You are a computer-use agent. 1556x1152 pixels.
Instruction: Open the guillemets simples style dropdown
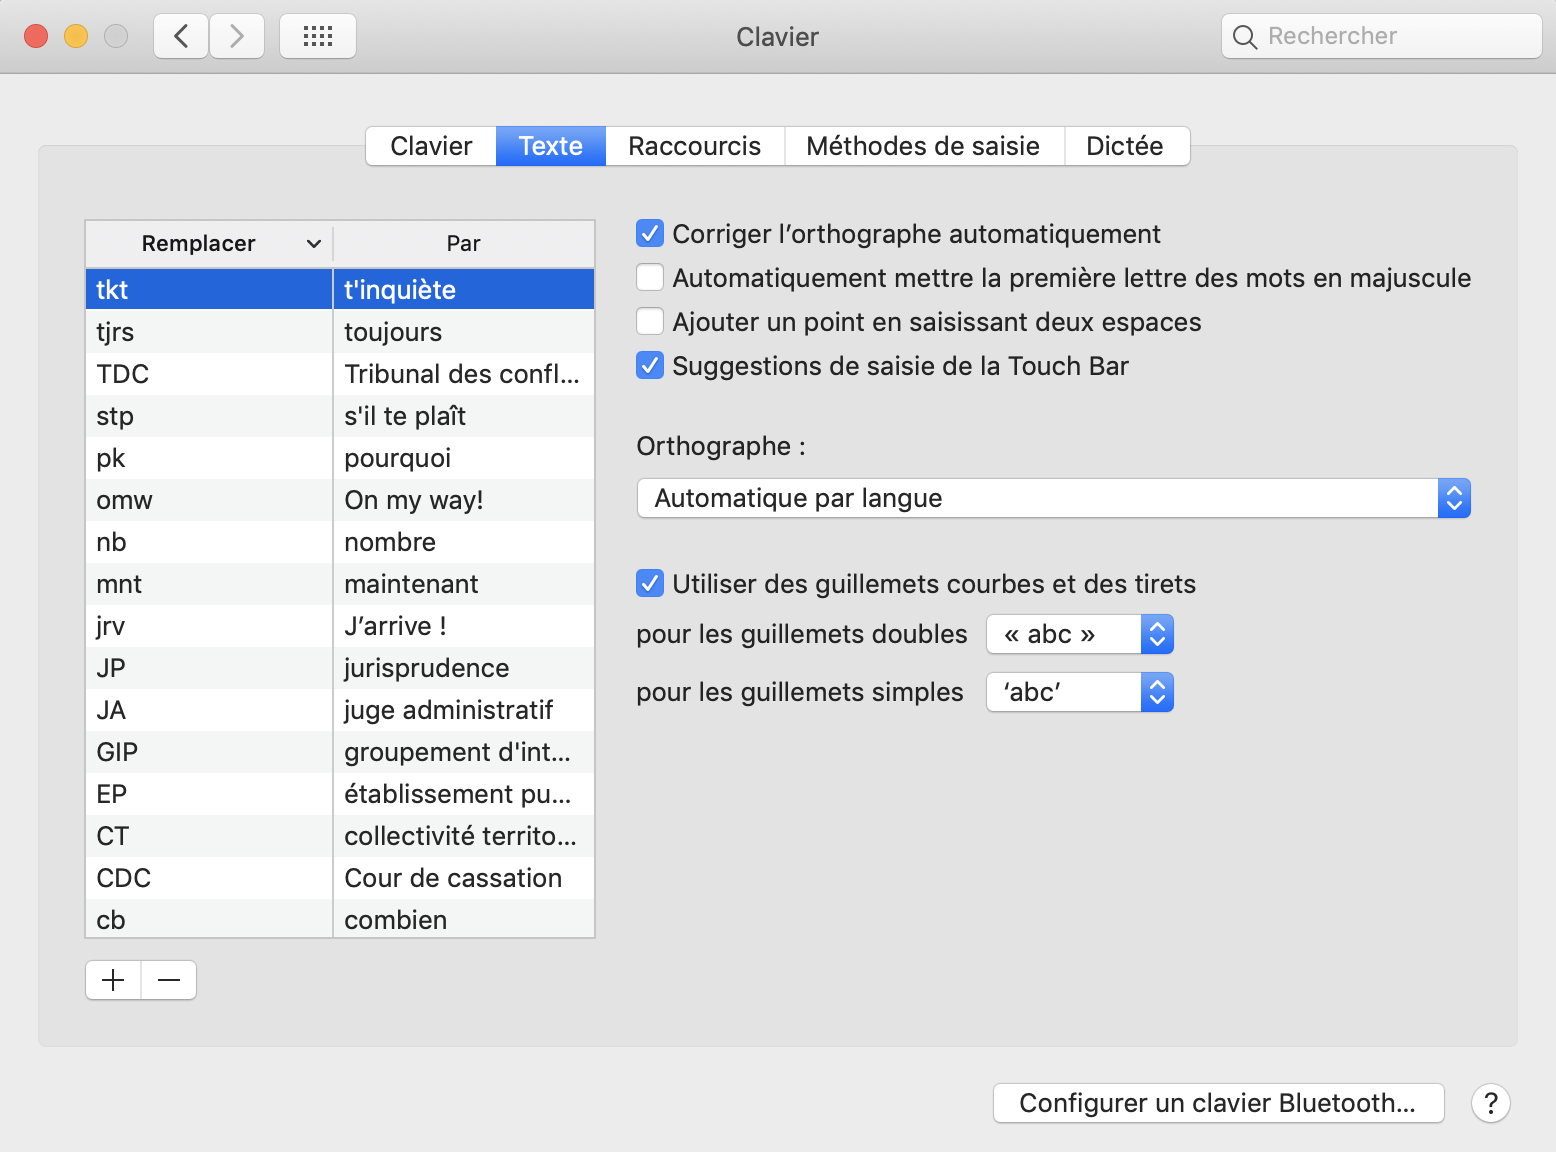point(1079,692)
